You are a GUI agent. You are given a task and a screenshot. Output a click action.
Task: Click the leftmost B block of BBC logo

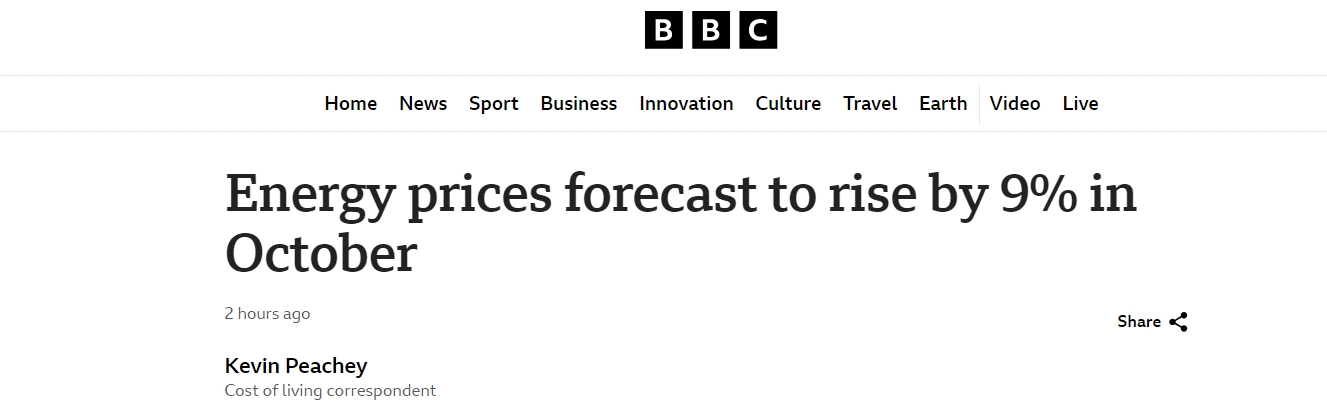point(663,31)
